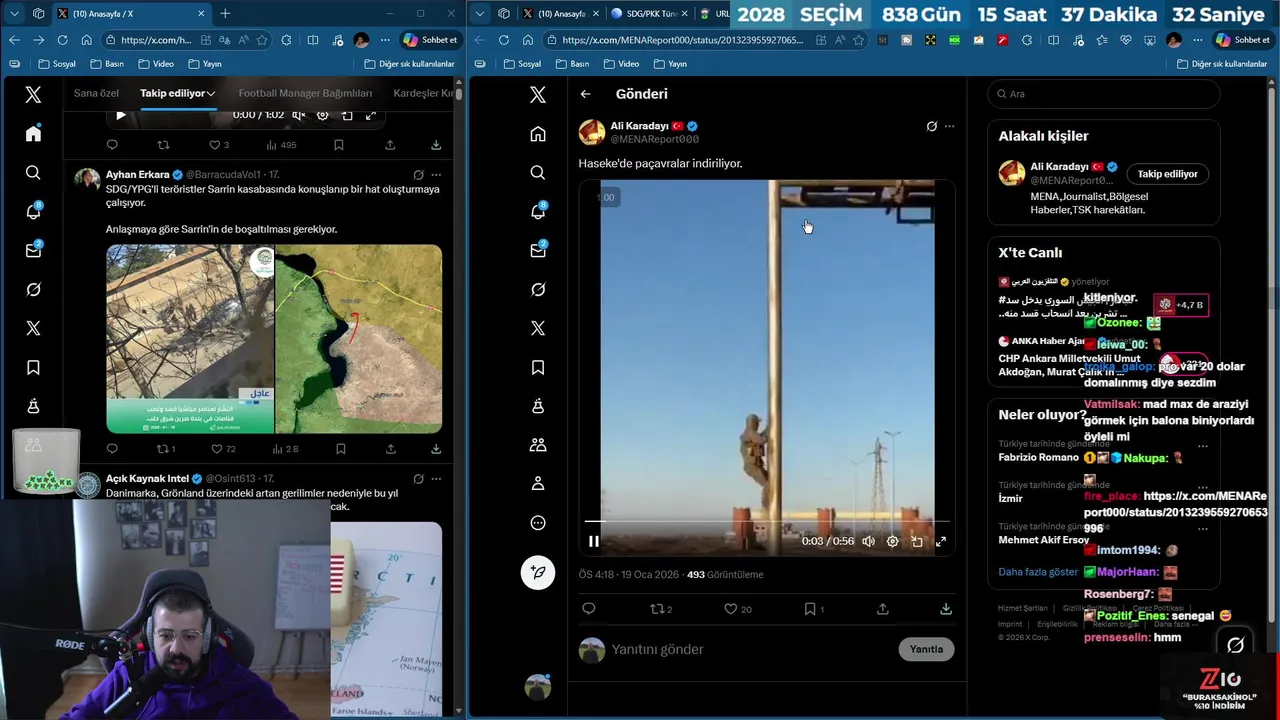Download video from Ali Karadayı's post
The image size is (1280, 720).
click(x=946, y=608)
